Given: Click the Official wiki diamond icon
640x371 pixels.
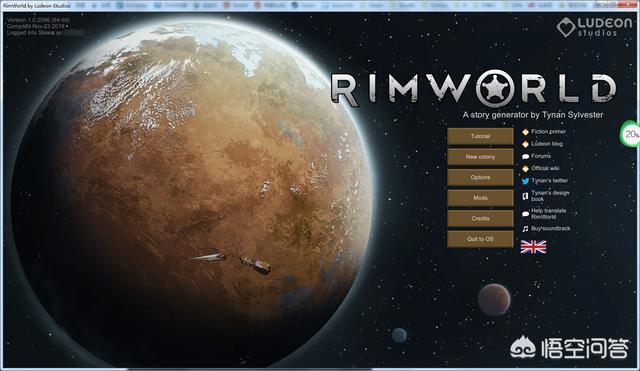Looking at the screenshot, I should pyautogui.click(x=525, y=169).
